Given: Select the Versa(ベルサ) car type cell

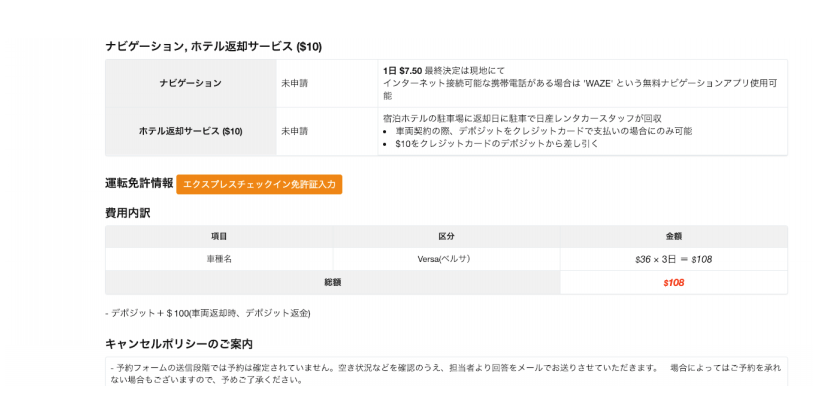Looking at the screenshot, I should click(444, 259).
